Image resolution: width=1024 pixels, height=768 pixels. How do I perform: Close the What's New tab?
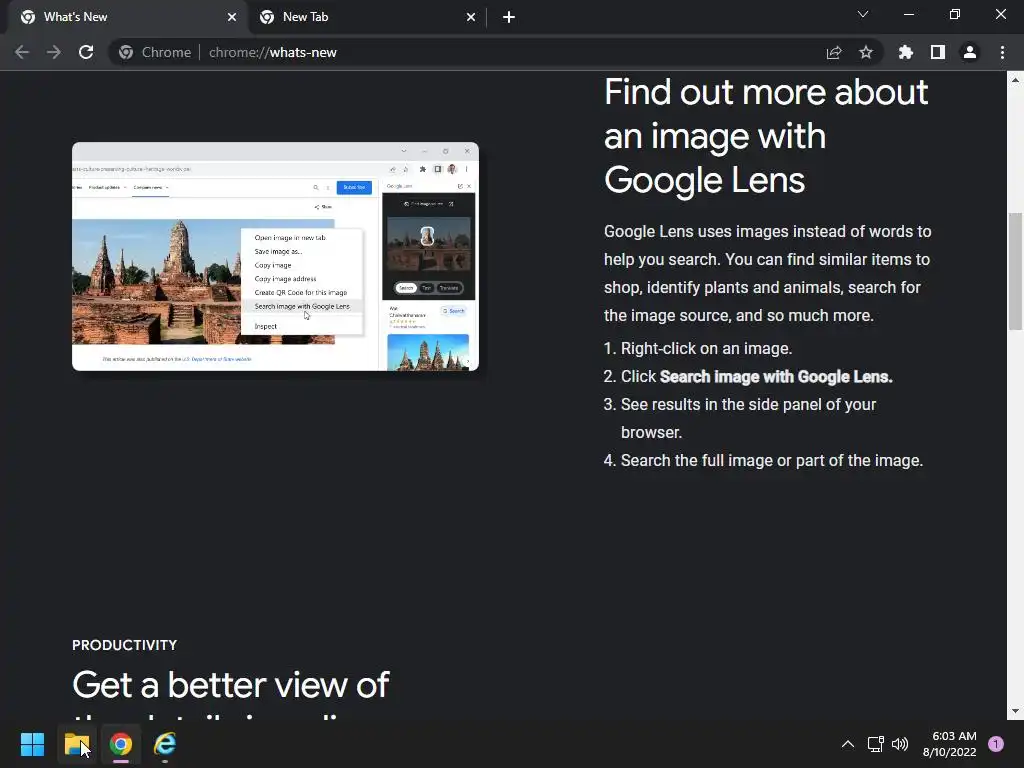pos(231,17)
